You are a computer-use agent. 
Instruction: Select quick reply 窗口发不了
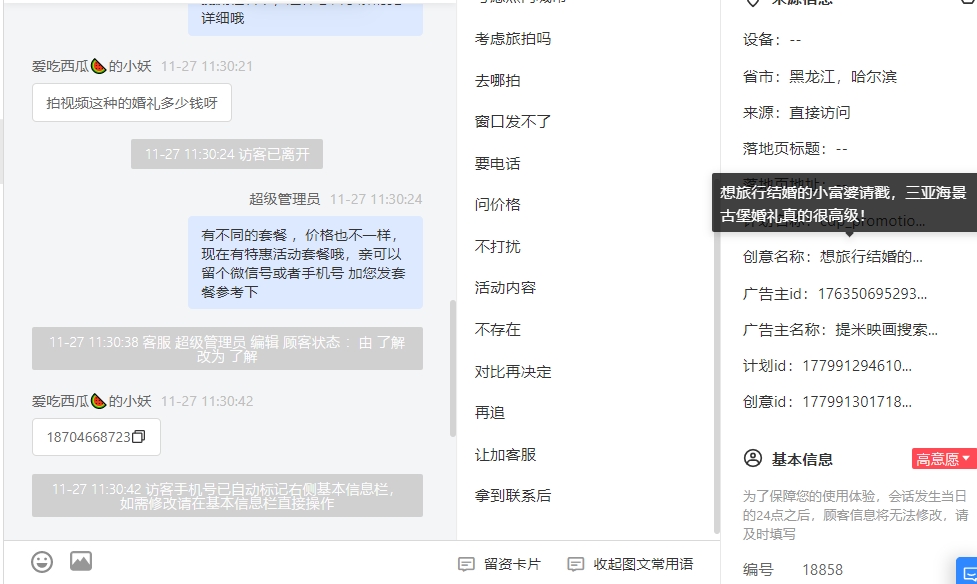pos(513,122)
